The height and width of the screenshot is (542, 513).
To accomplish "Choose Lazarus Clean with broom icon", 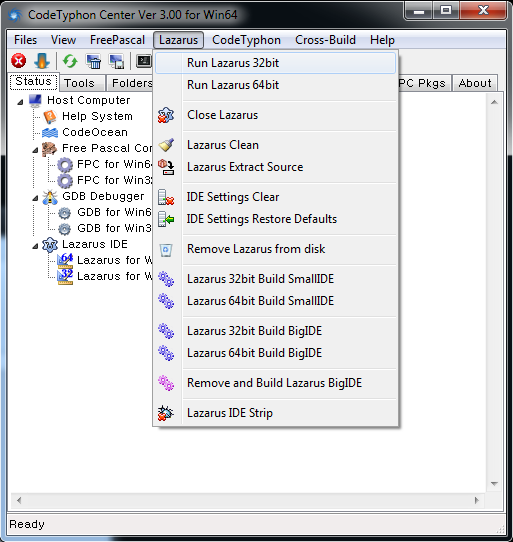I will click(x=223, y=145).
